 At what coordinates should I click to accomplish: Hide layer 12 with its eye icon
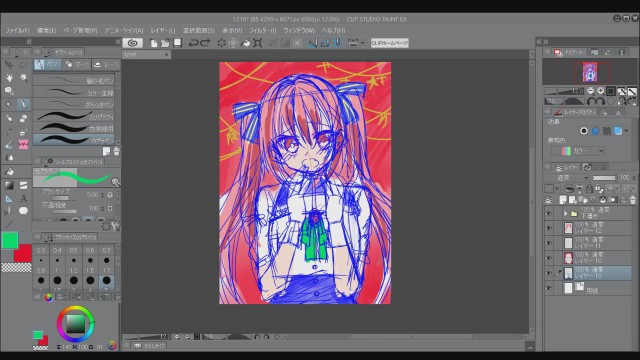click(x=549, y=228)
